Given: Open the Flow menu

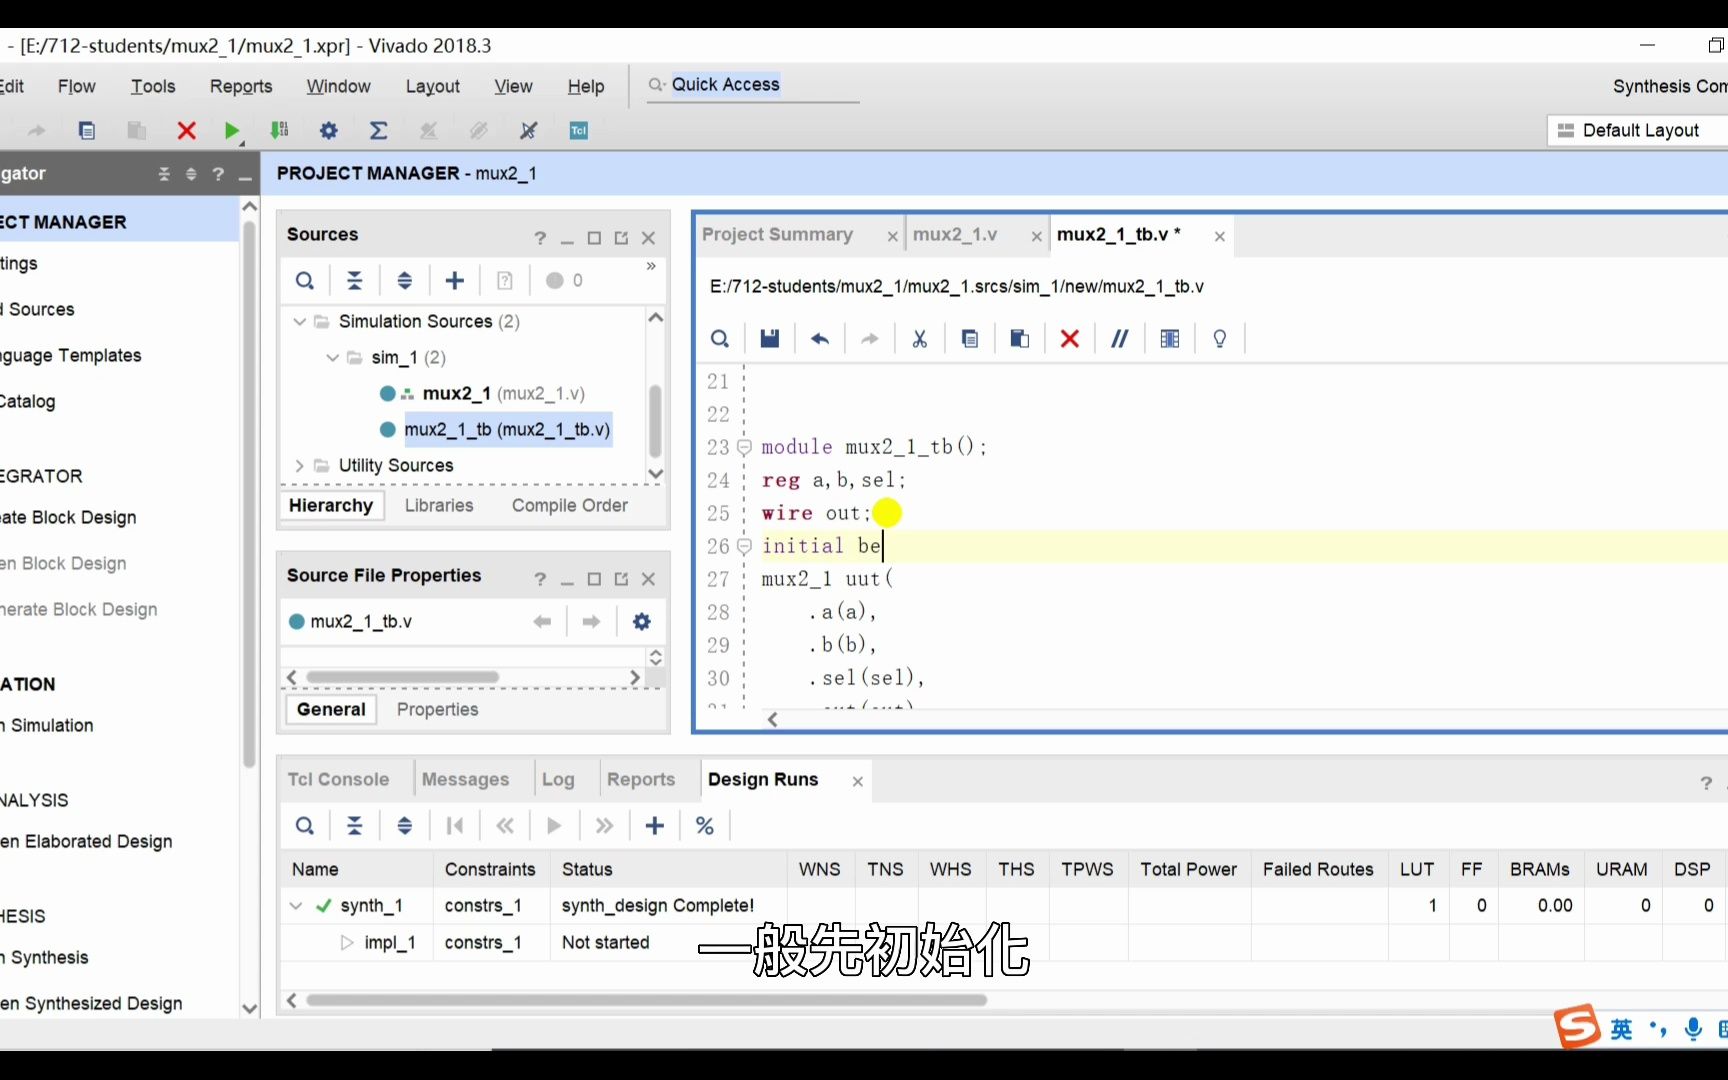Looking at the screenshot, I should 77,86.
